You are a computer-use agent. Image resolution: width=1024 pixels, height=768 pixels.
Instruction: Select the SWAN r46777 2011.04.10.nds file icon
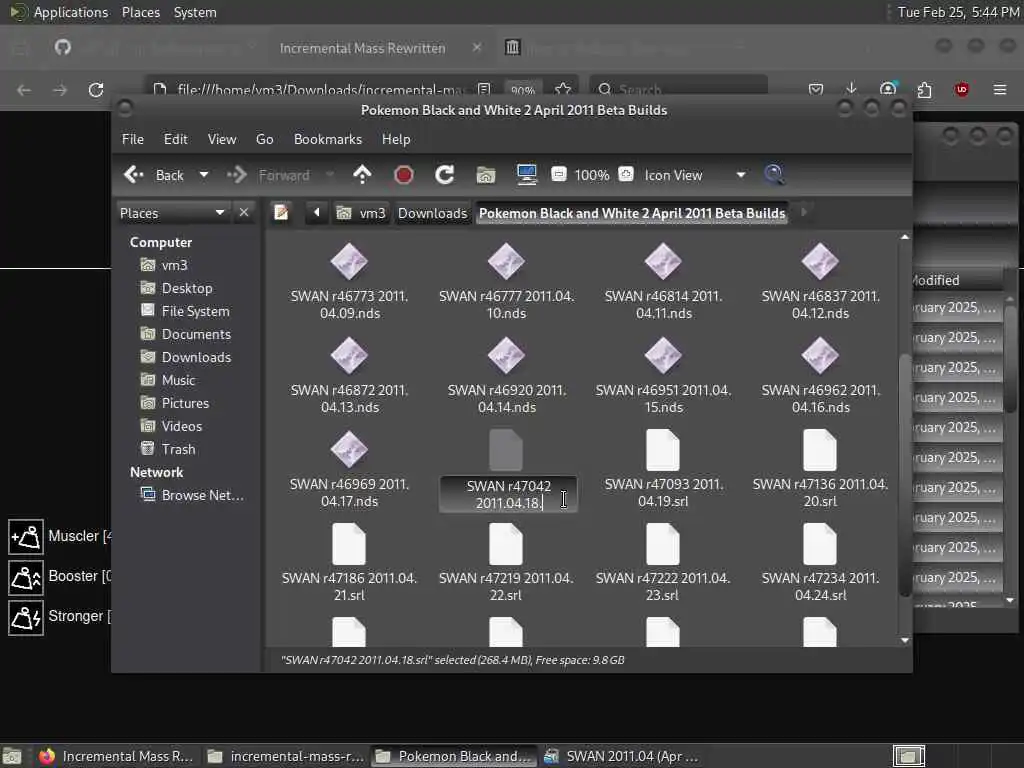[506, 262]
